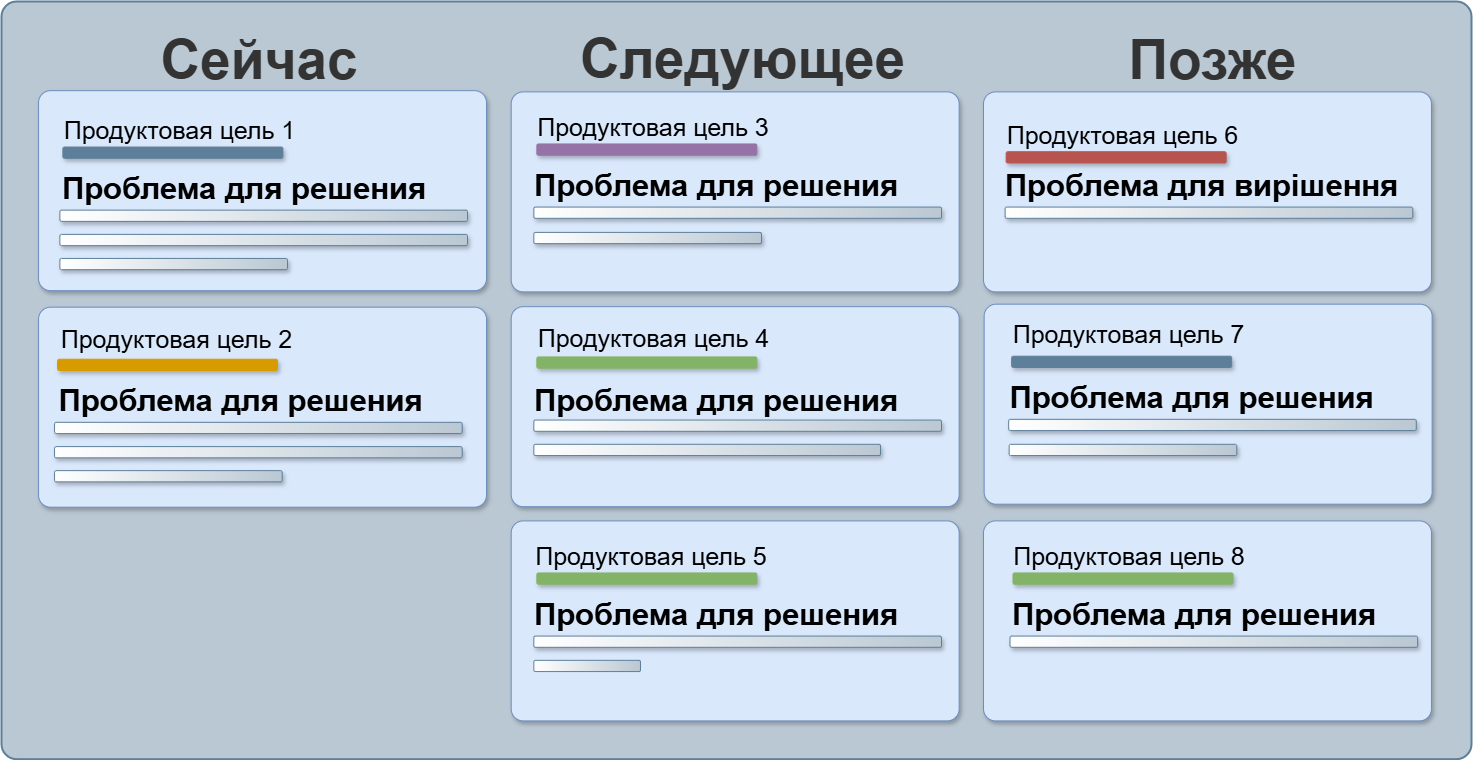Select the blue bar under Продуктовая цель 1

172,153
